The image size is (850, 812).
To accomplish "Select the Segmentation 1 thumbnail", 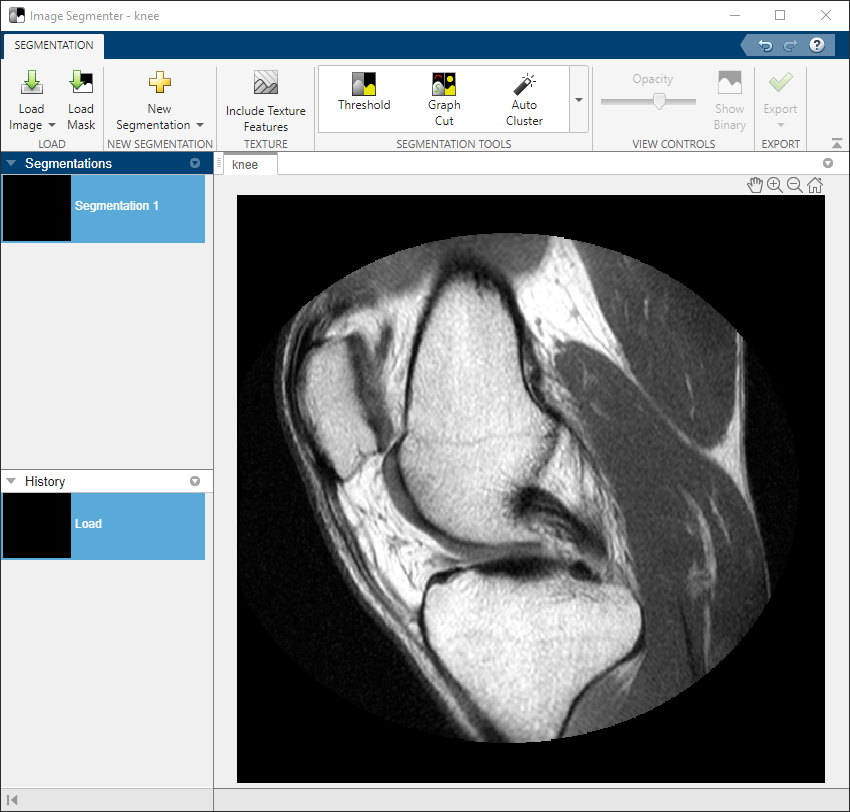I will click(38, 208).
